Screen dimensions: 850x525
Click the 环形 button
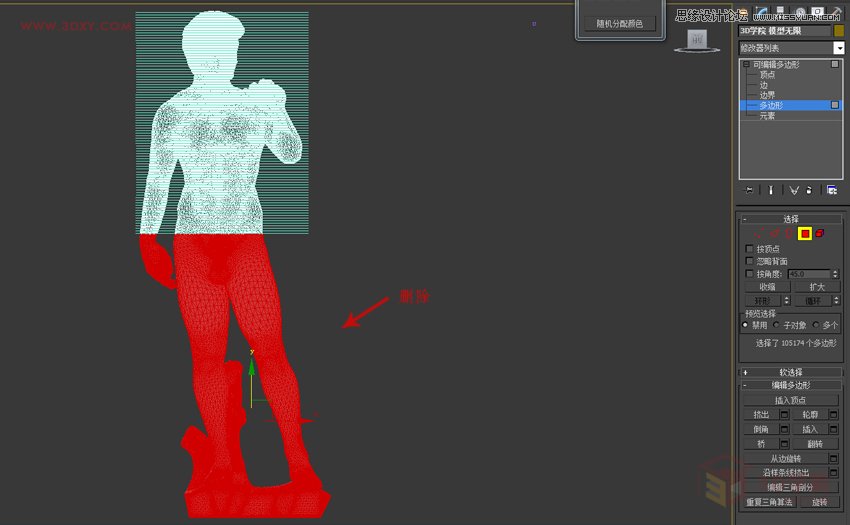pyautogui.click(x=763, y=300)
